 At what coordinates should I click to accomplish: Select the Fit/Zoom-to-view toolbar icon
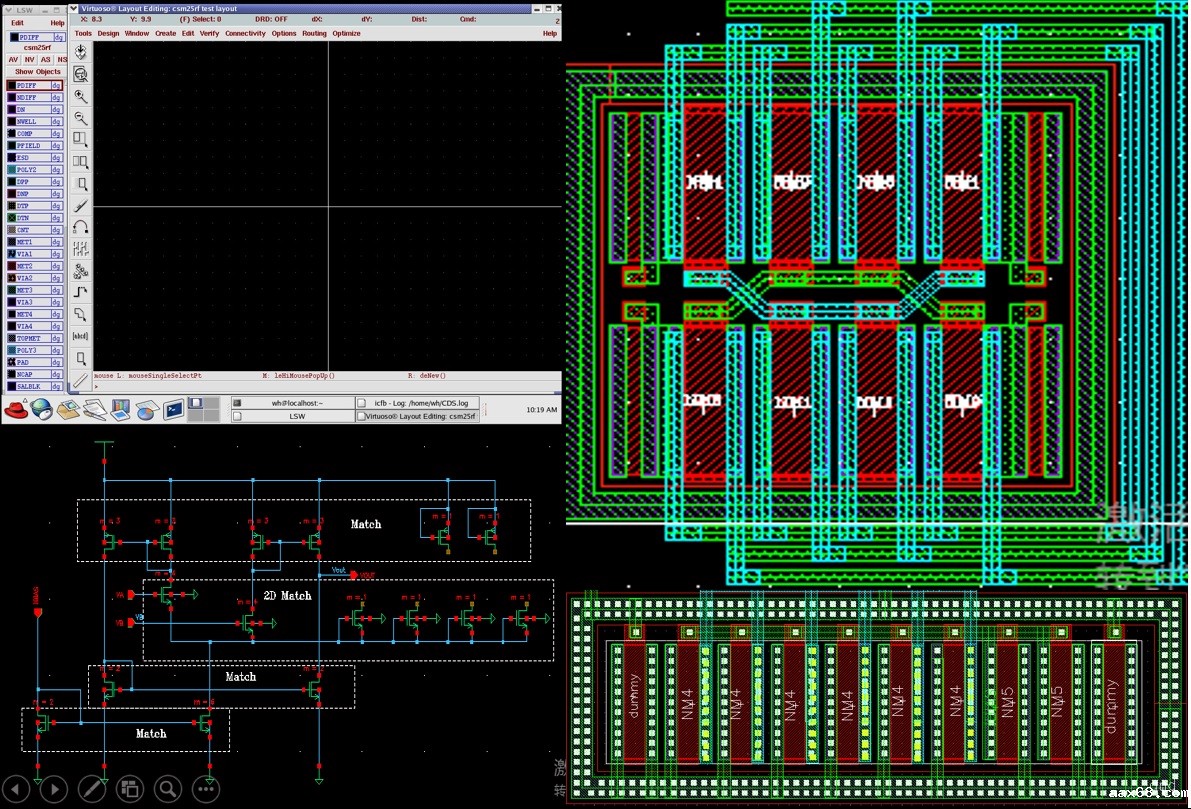click(81, 75)
